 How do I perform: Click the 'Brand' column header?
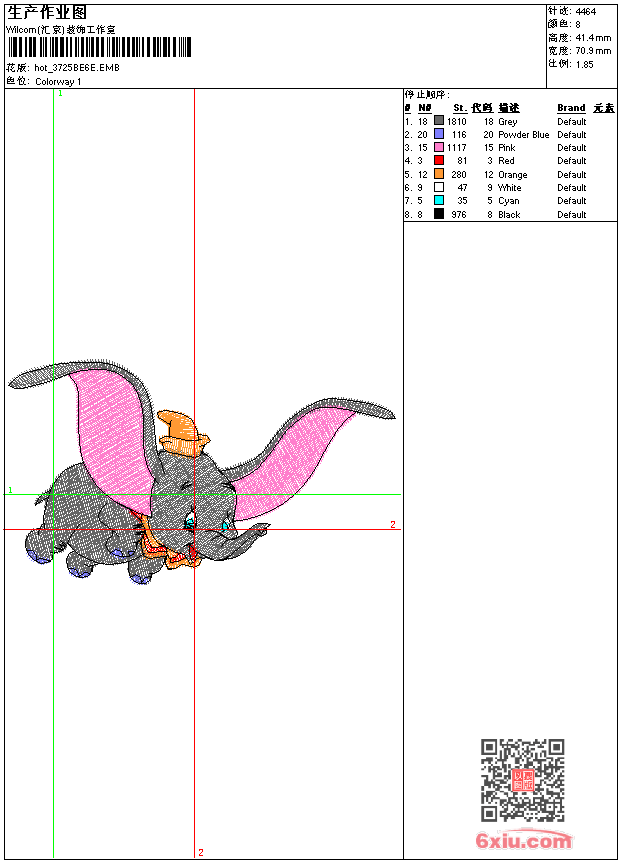point(571,108)
